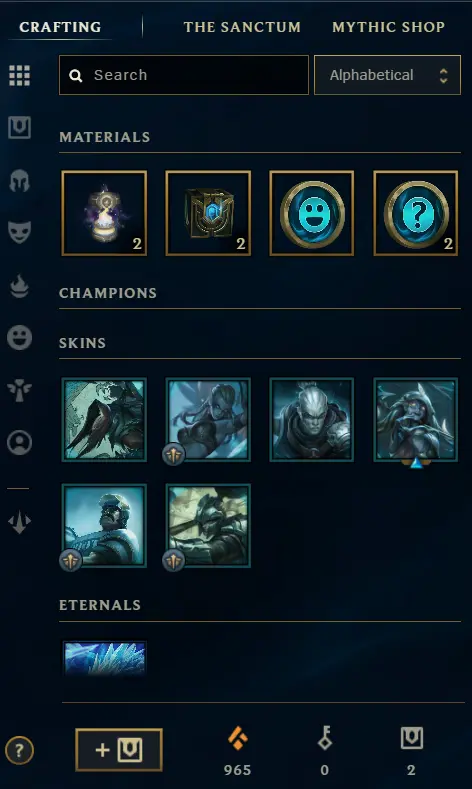This screenshot has height=789, width=472.
Task: Filter loot by emotes smiley icon
Action: pyautogui.click(x=20, y=338)
